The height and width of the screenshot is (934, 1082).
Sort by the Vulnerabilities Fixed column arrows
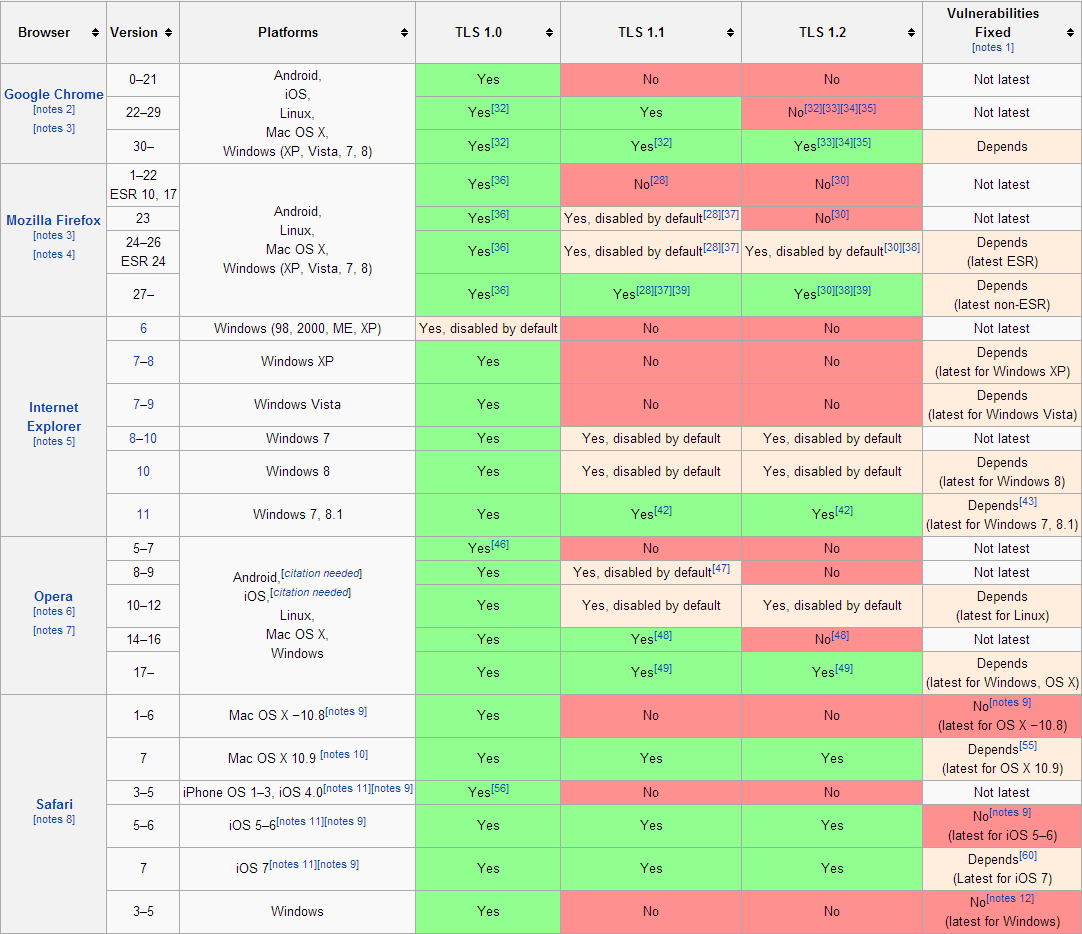click(1070, 32)
